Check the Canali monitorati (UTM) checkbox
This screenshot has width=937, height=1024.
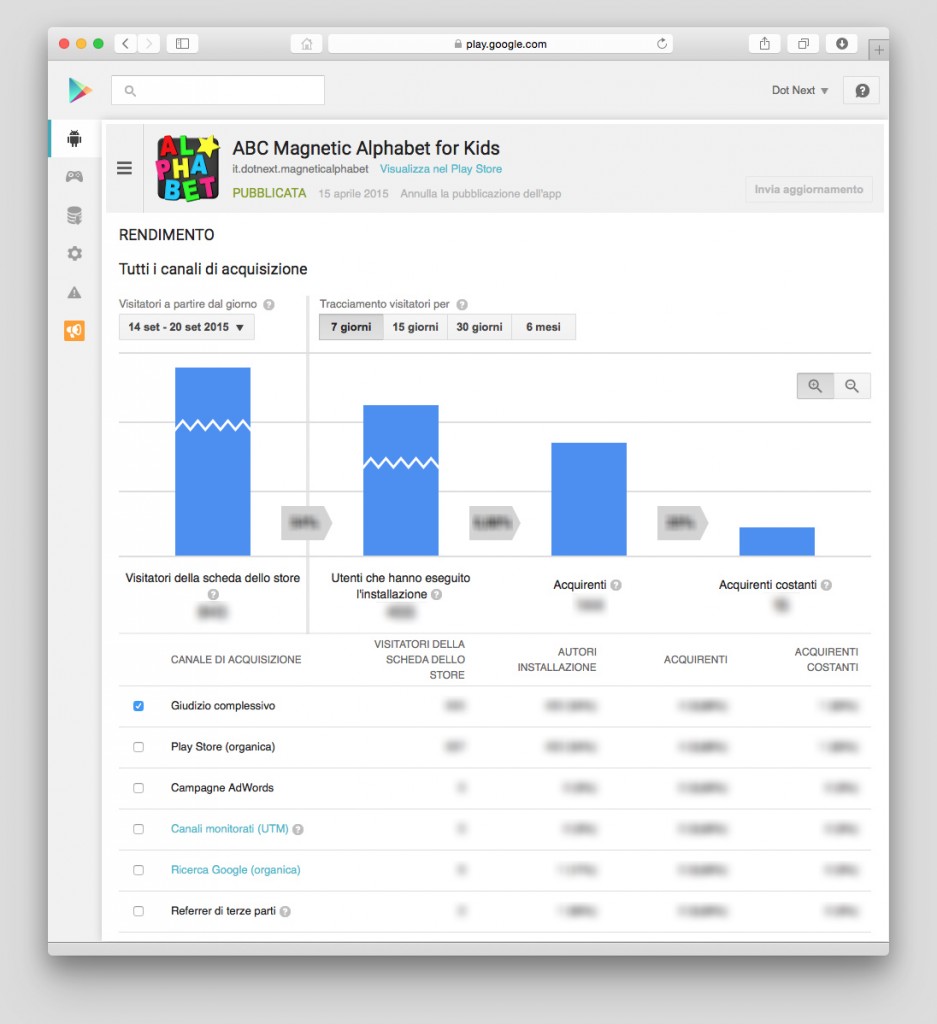138,829
